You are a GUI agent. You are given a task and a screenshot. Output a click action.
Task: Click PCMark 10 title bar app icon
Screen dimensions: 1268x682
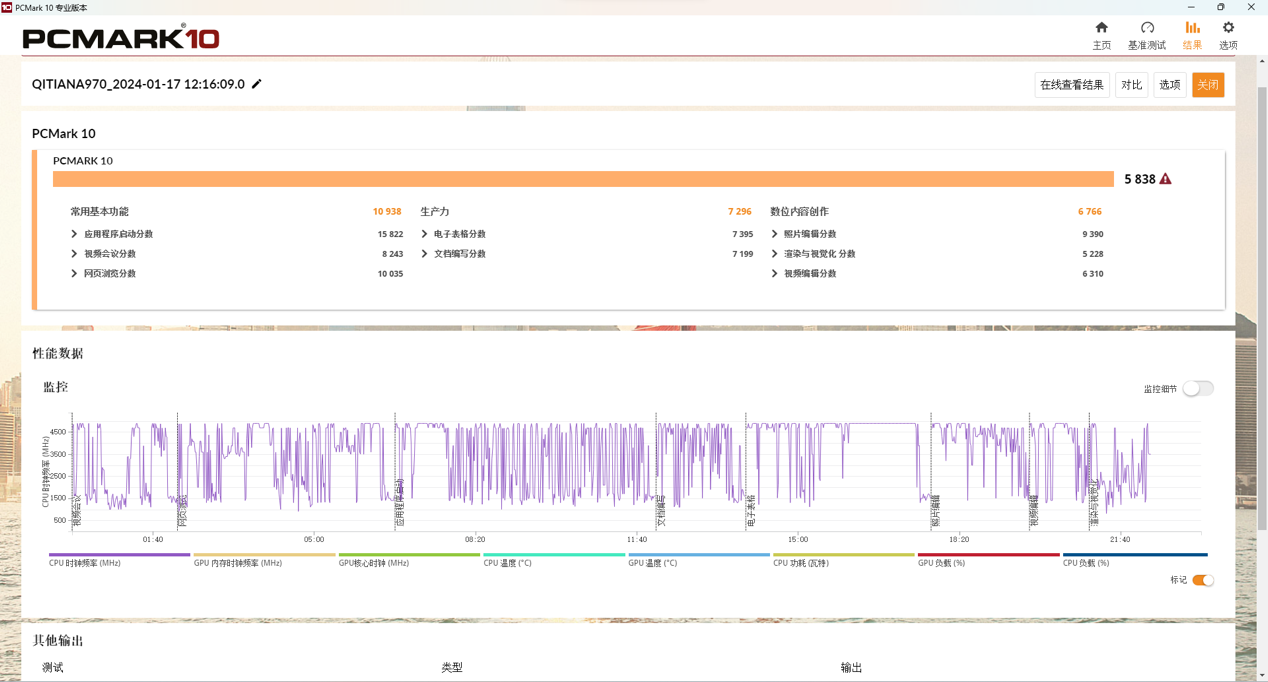(7, 7)
